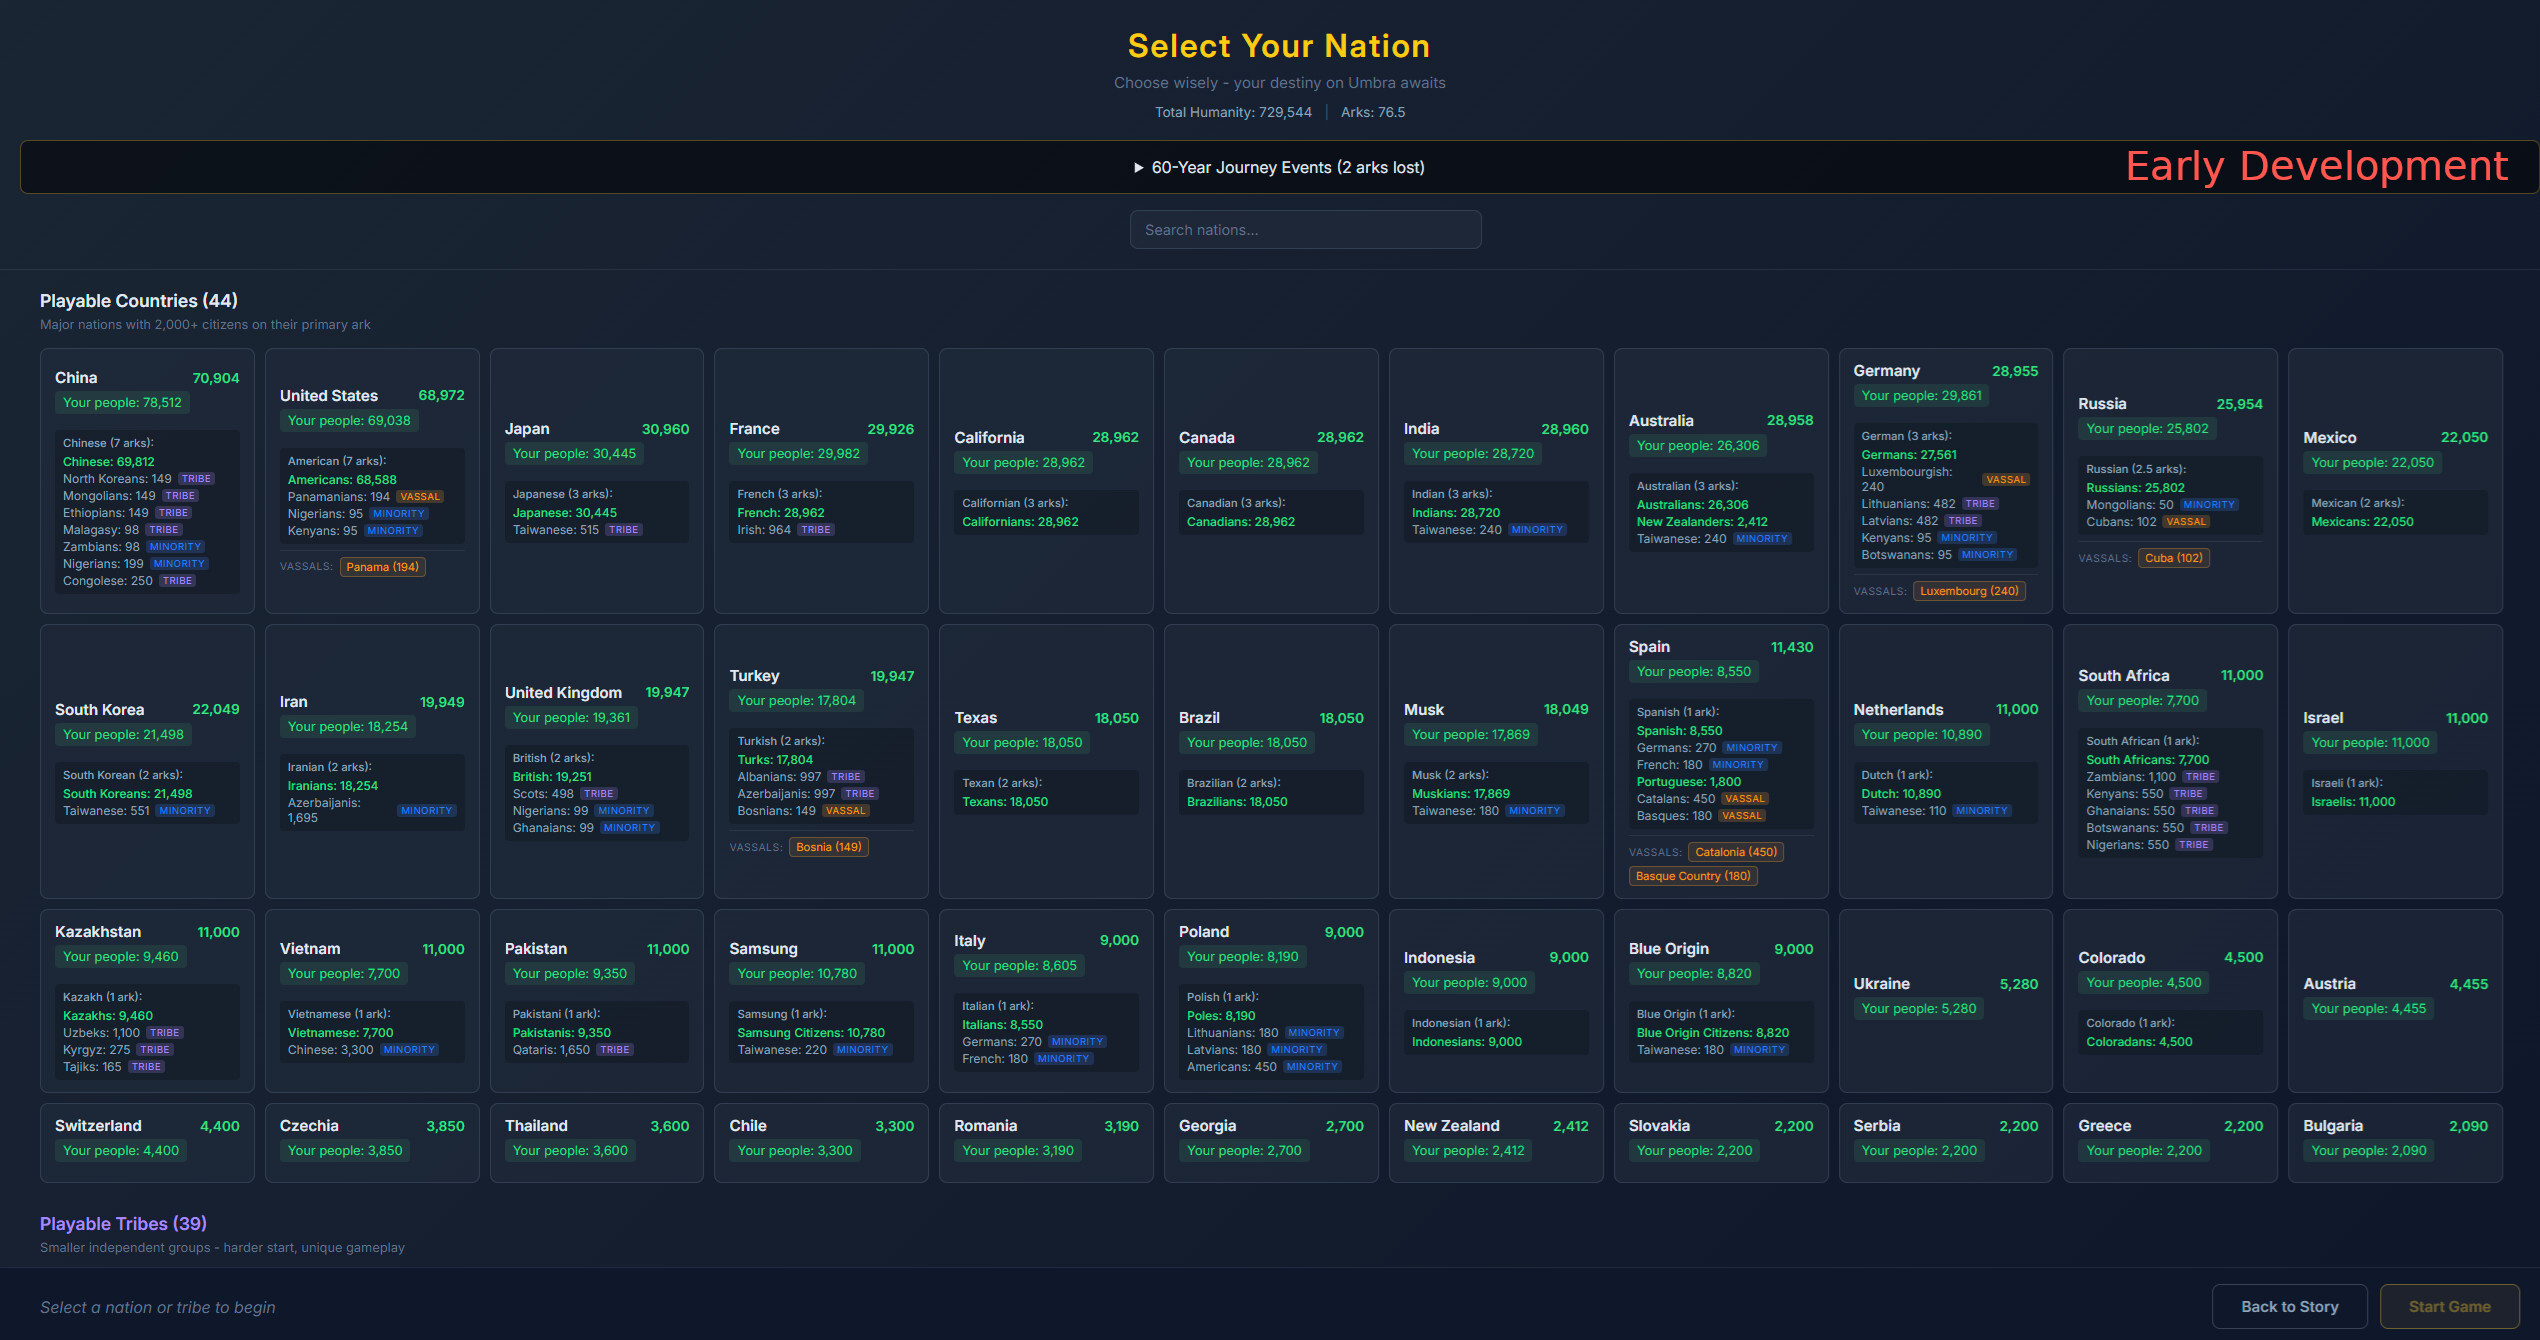2540x1340 pixels.
Task: Select the Kazakhstan card
Action: point(147,1000)
